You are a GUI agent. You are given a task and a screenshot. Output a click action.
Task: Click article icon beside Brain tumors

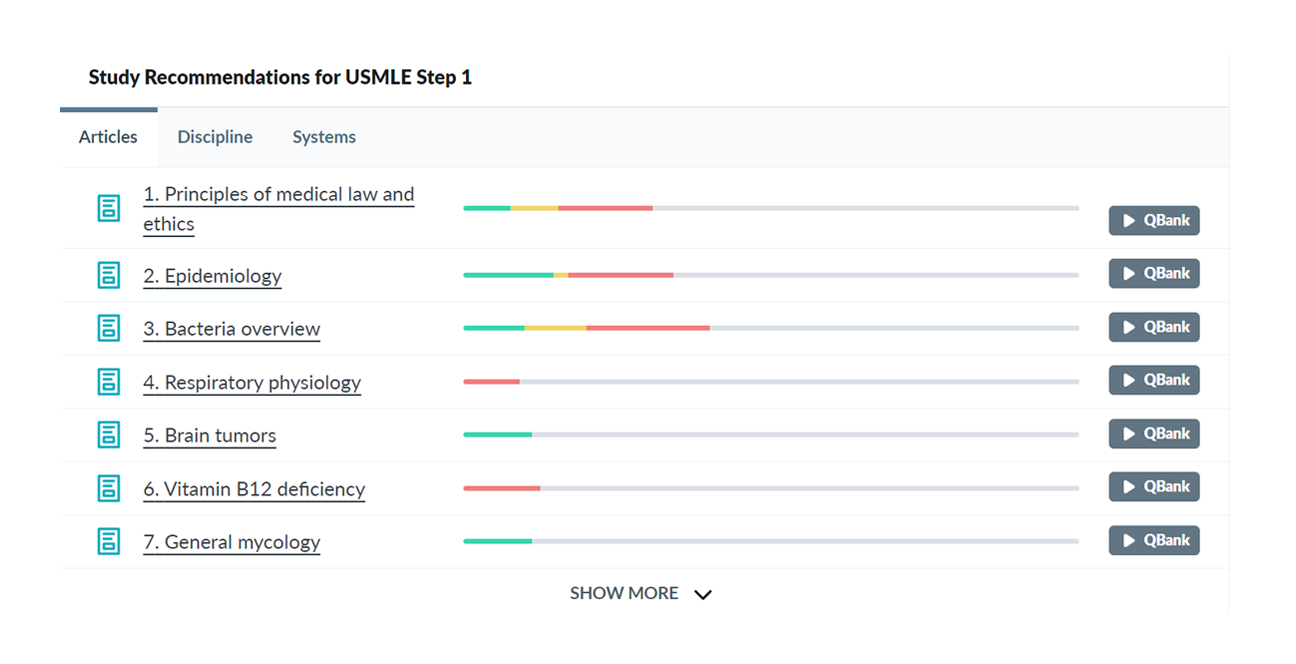point(108,434)
